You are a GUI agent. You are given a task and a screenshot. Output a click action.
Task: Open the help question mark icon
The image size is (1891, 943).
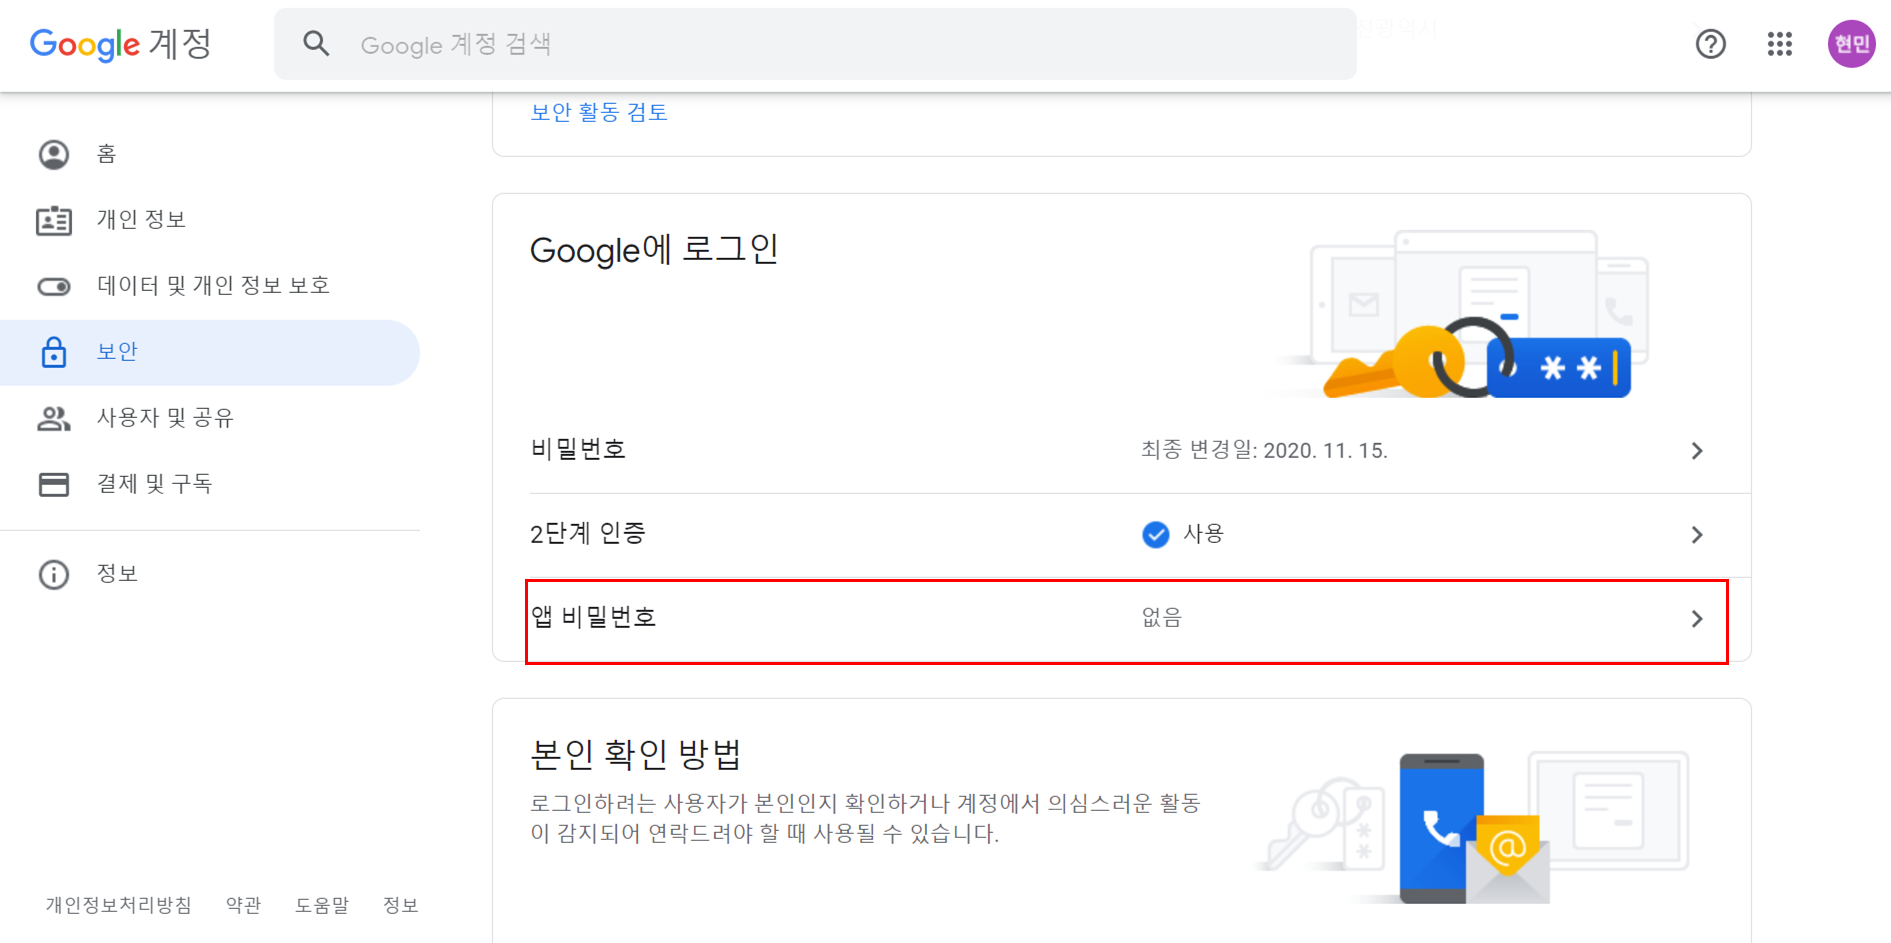point(1711,44)
